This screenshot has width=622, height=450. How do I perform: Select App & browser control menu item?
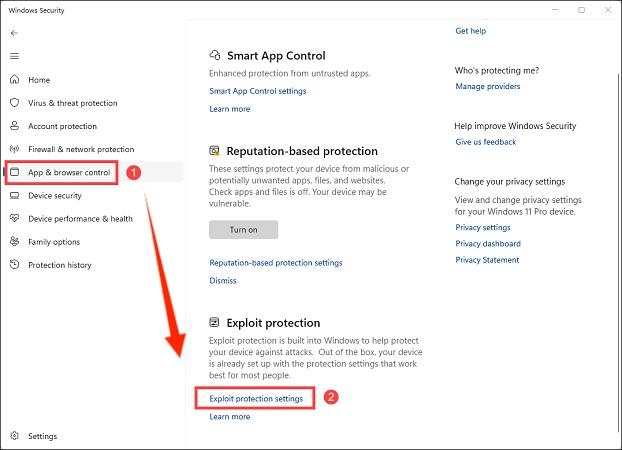click(x=69, y=173)
